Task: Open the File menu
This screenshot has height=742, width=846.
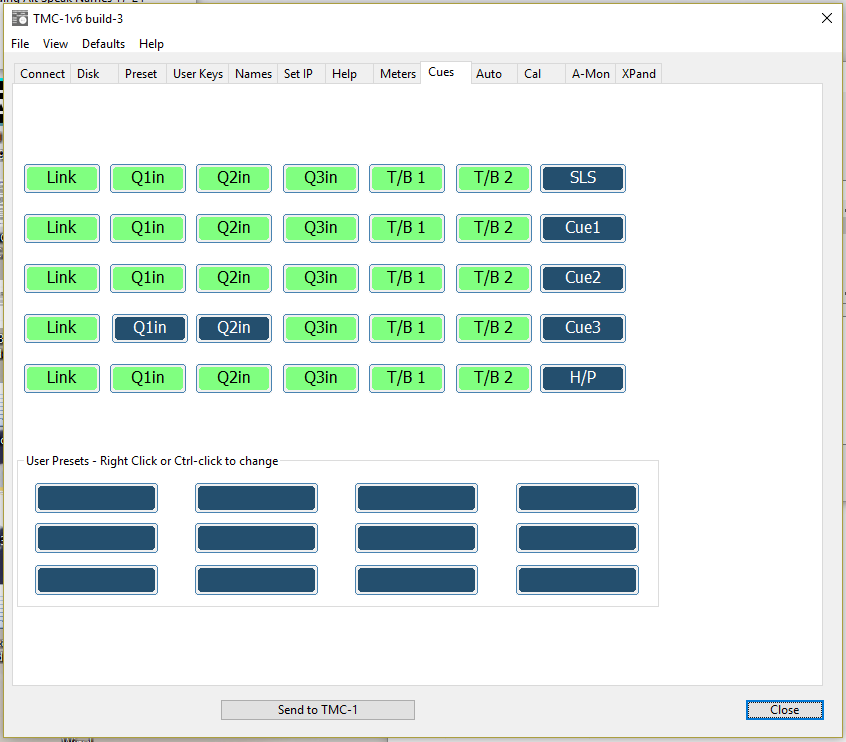Action: point(20,44)
